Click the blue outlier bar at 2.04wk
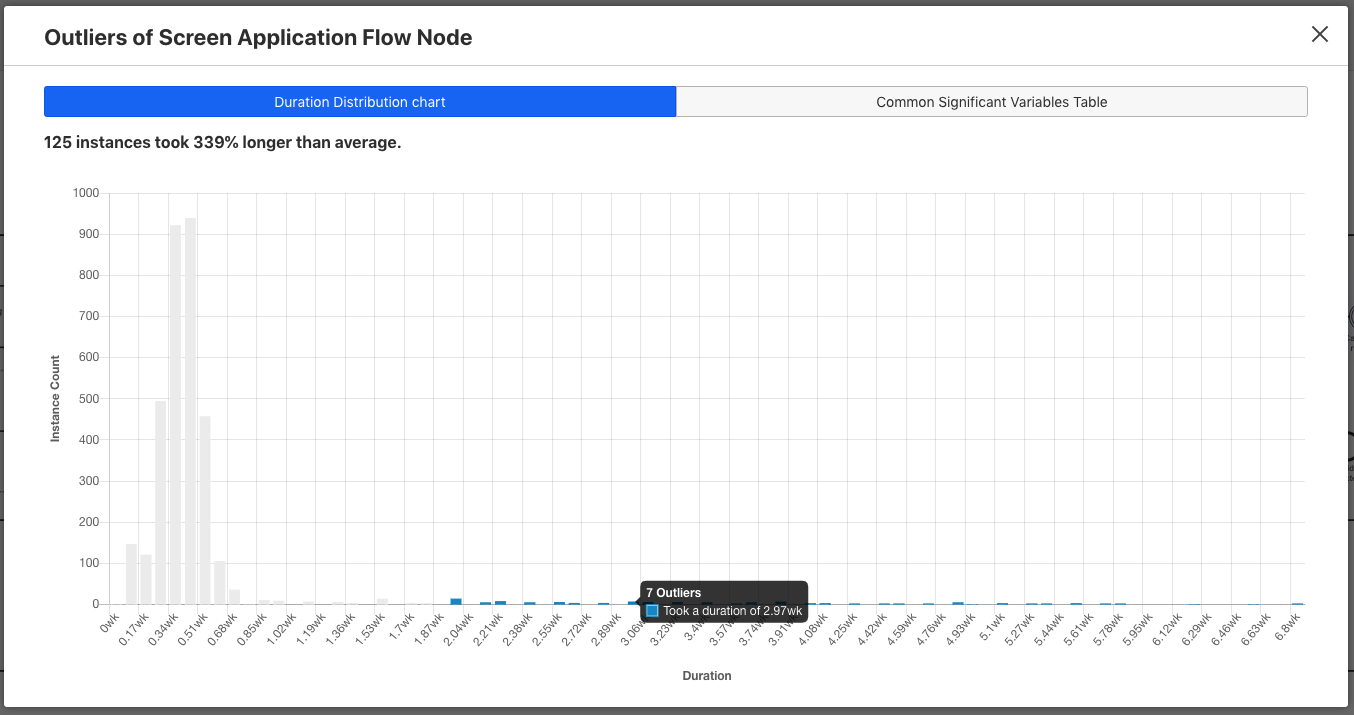 click(x=456, y=601)
